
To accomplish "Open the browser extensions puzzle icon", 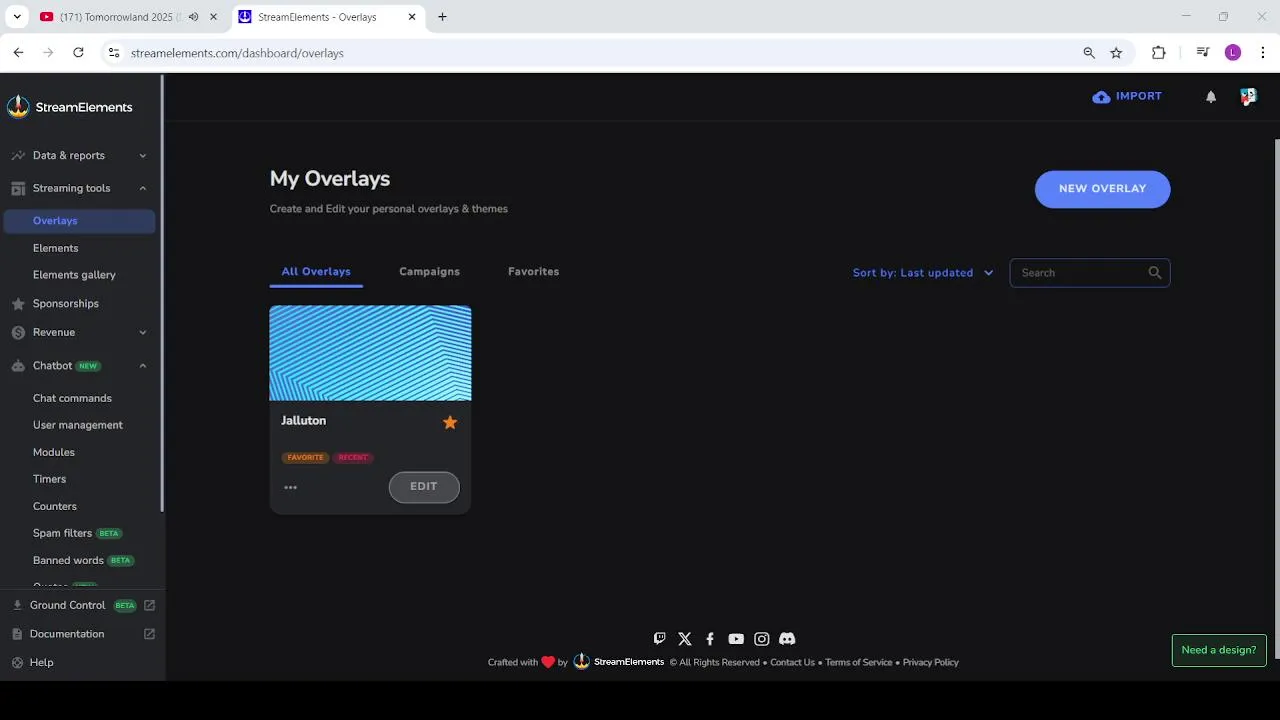I will click(x=1159, y=52).
